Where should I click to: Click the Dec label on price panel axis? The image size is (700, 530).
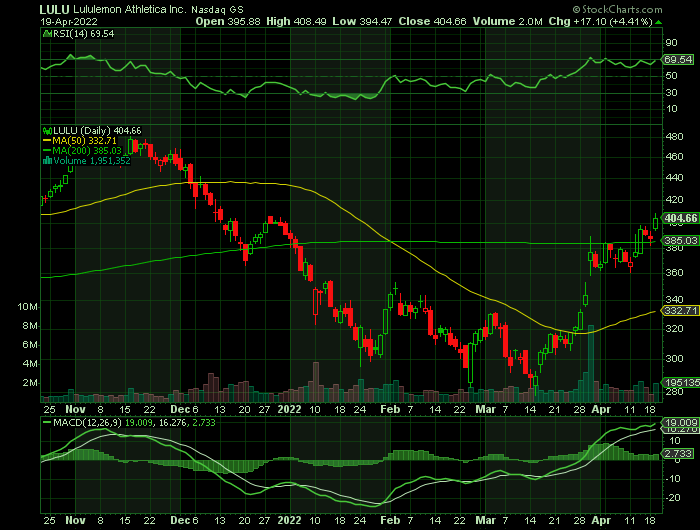click(x=181, y=409)
